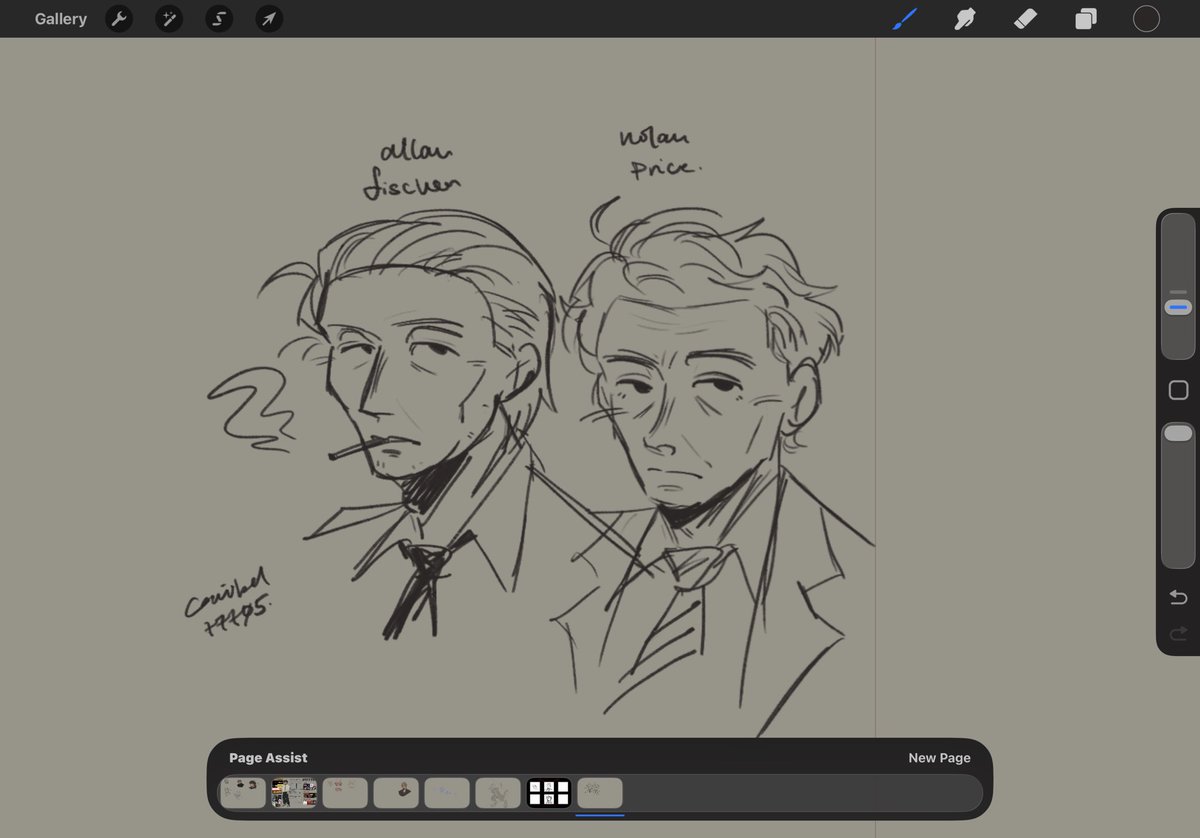Viewport: 1200px width, 838px height.
Task: Click the Page Assist title
Action: point(268,758)
